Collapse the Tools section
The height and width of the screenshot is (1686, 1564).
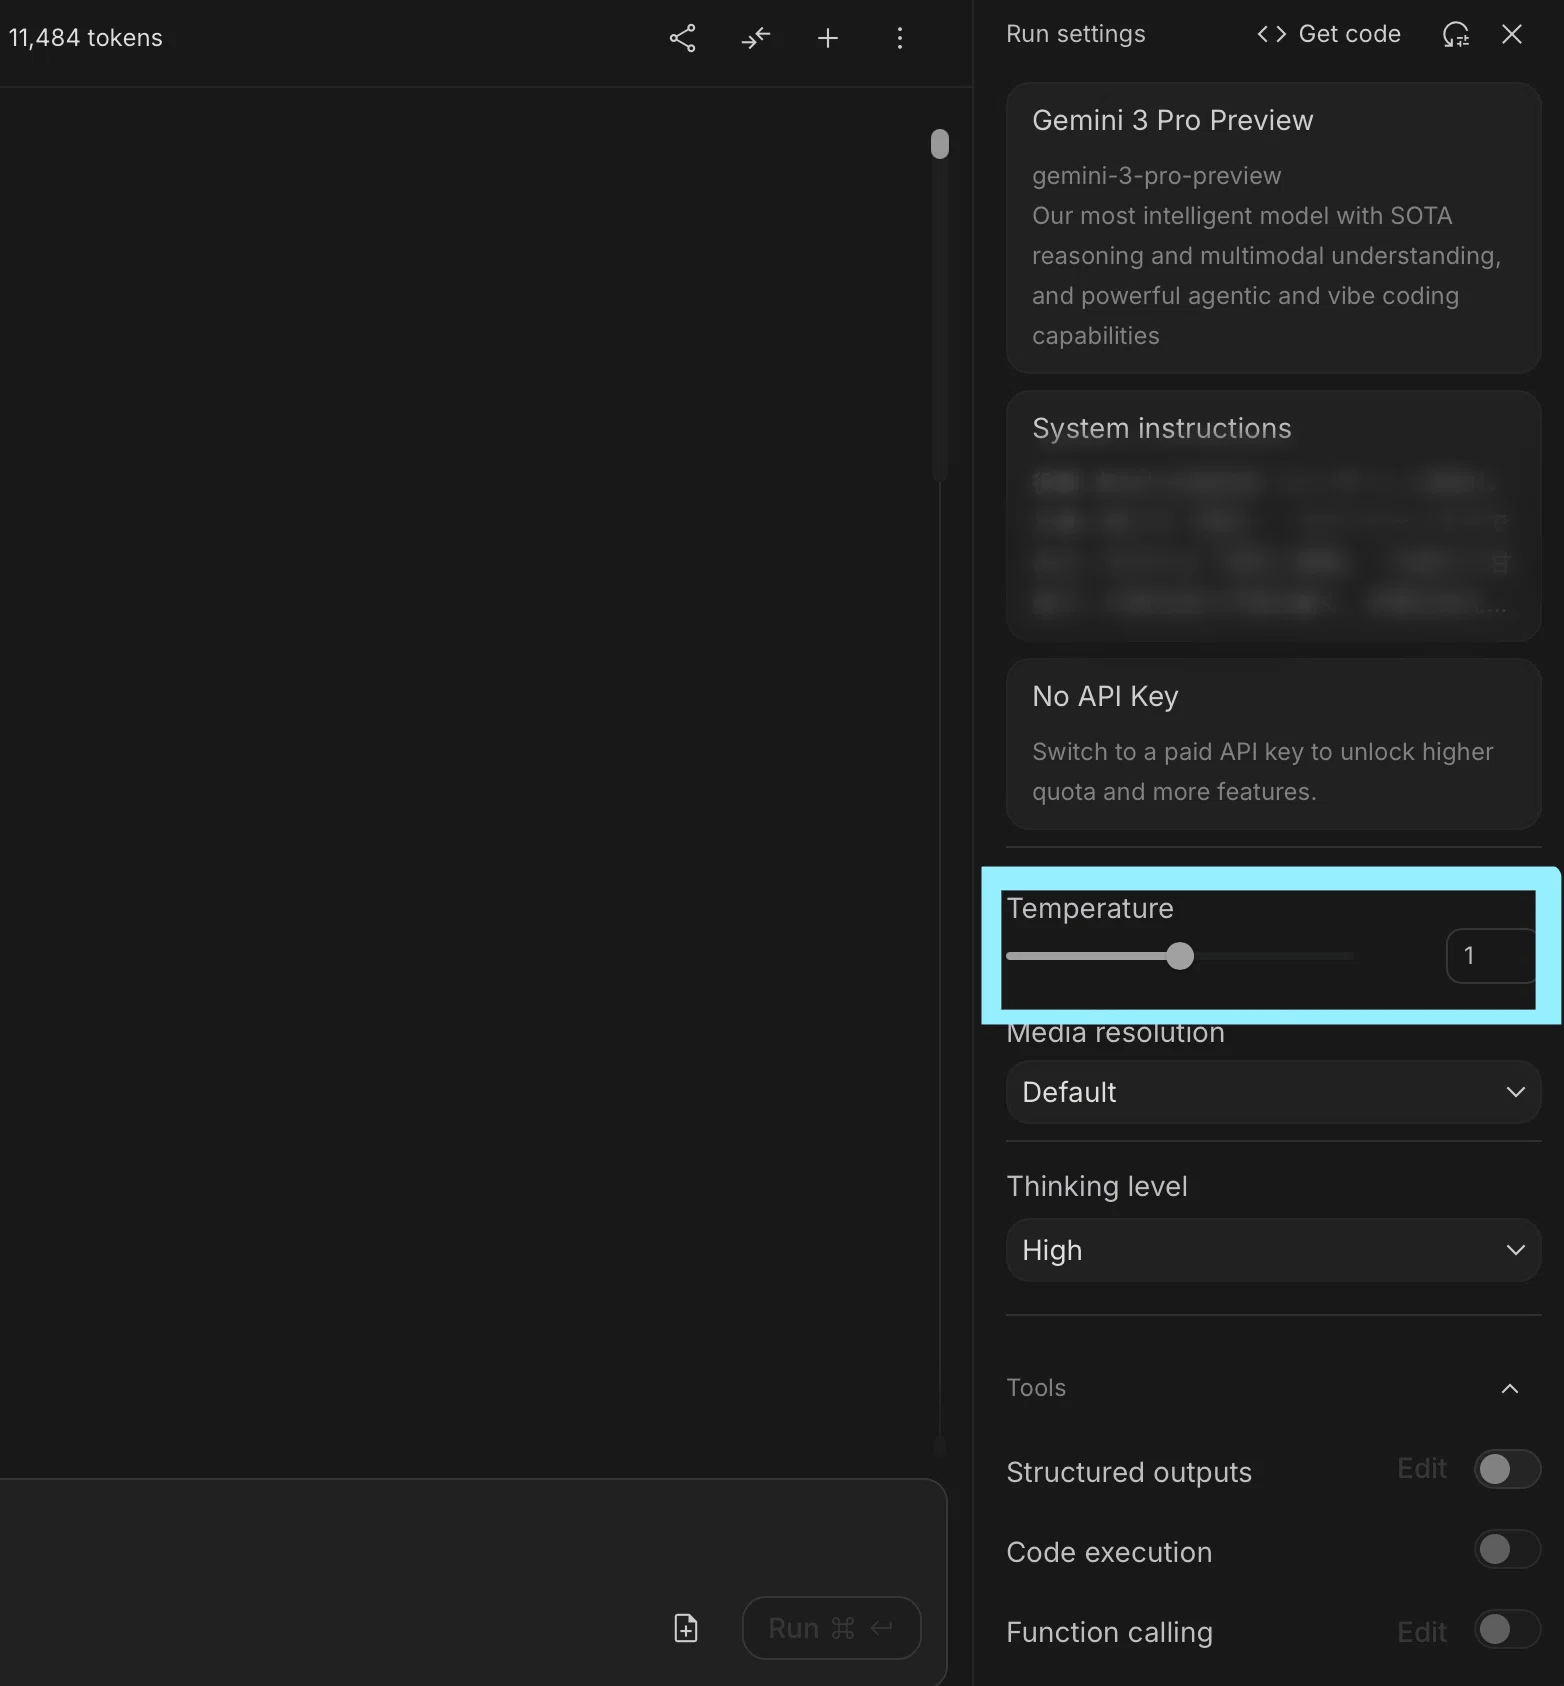tap(1510, 1388)
